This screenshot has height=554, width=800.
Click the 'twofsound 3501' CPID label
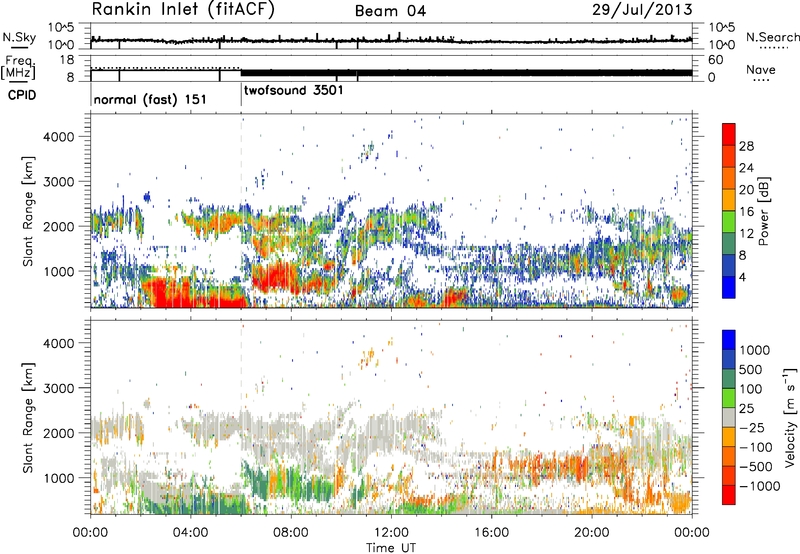coord(294,91)
